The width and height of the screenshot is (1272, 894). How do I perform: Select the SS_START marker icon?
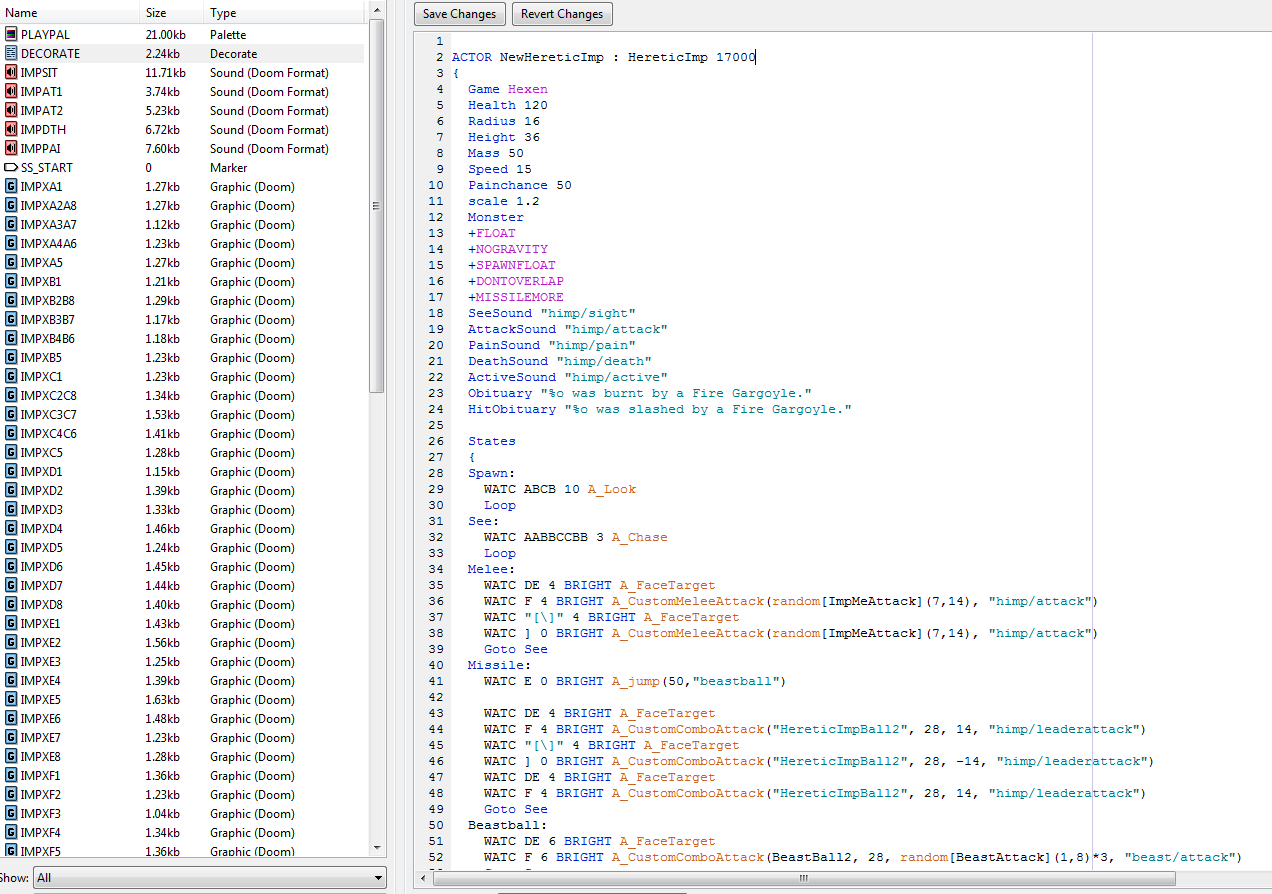[11, 168]
